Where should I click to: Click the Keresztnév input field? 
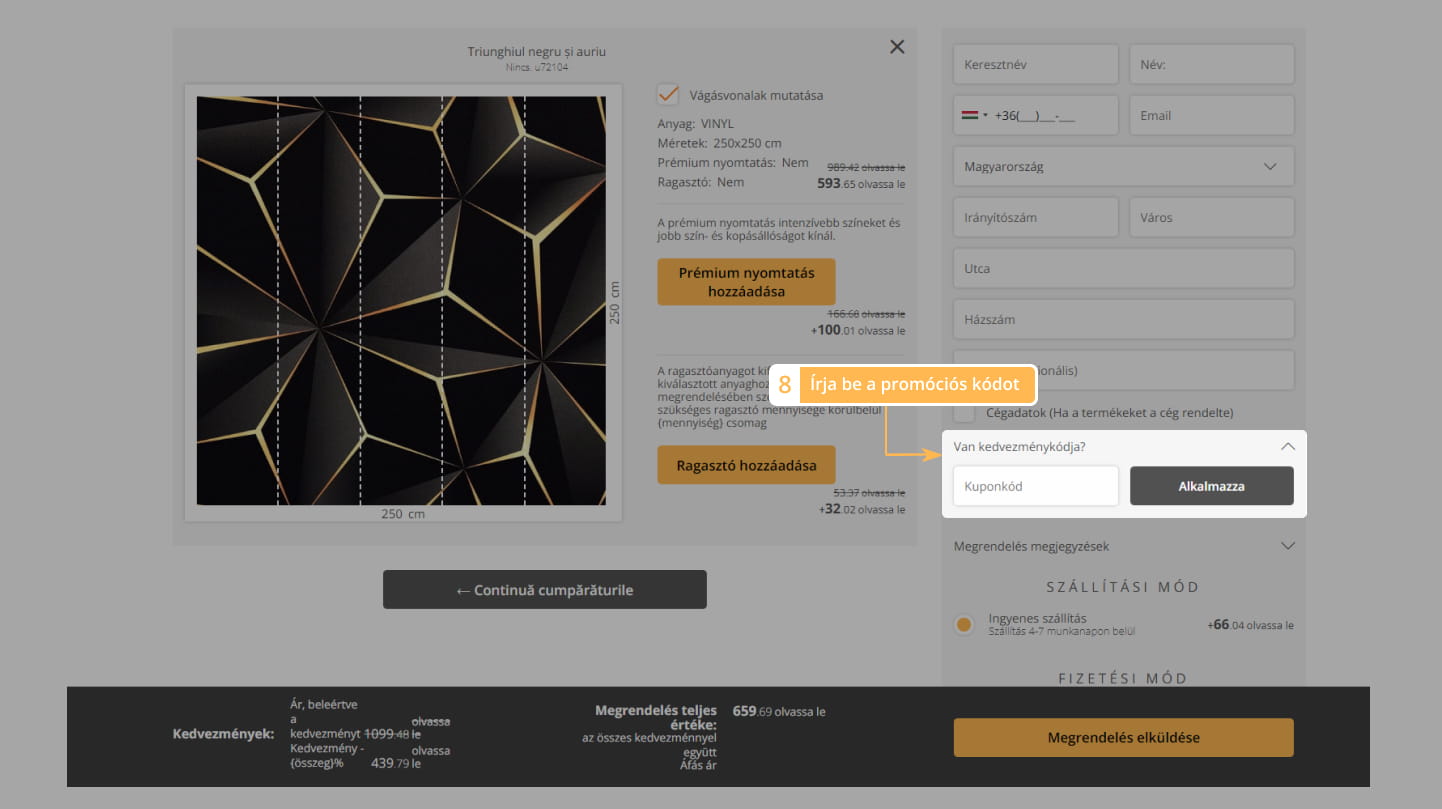coord(1035,65)
